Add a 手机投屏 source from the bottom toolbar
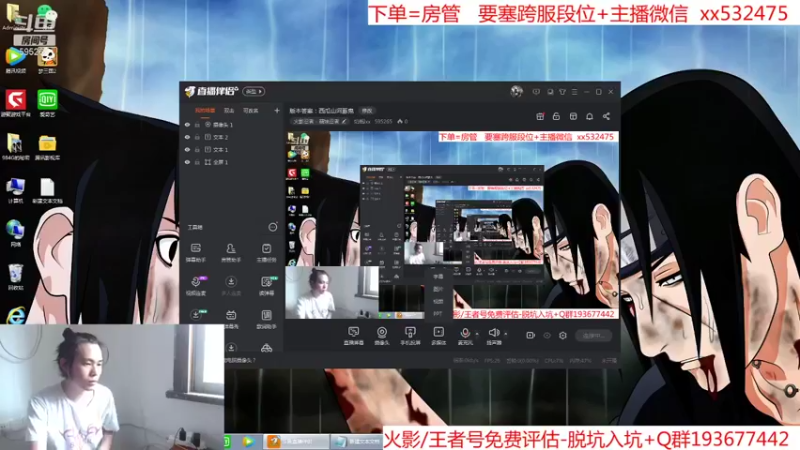 pos(410,336)
